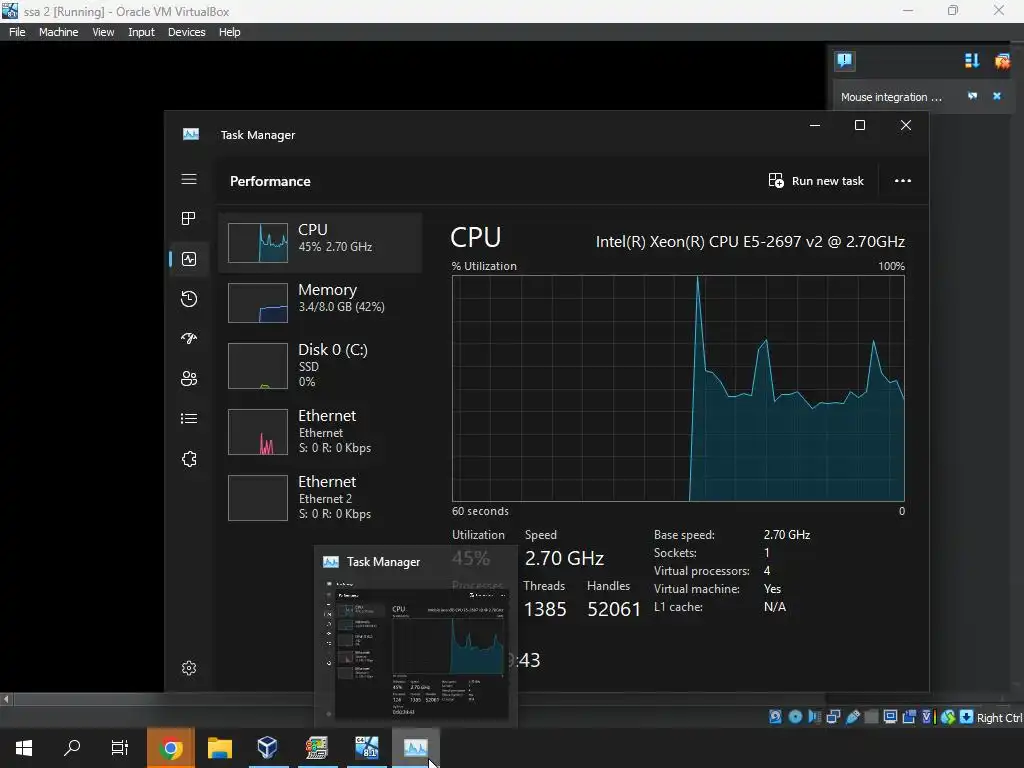Image resolution: width=1024 pixels, height=768 pixels.
Task: Open the Services puzzle icon in sidebar
Action: pyautogui.click(x=189, y=459)
